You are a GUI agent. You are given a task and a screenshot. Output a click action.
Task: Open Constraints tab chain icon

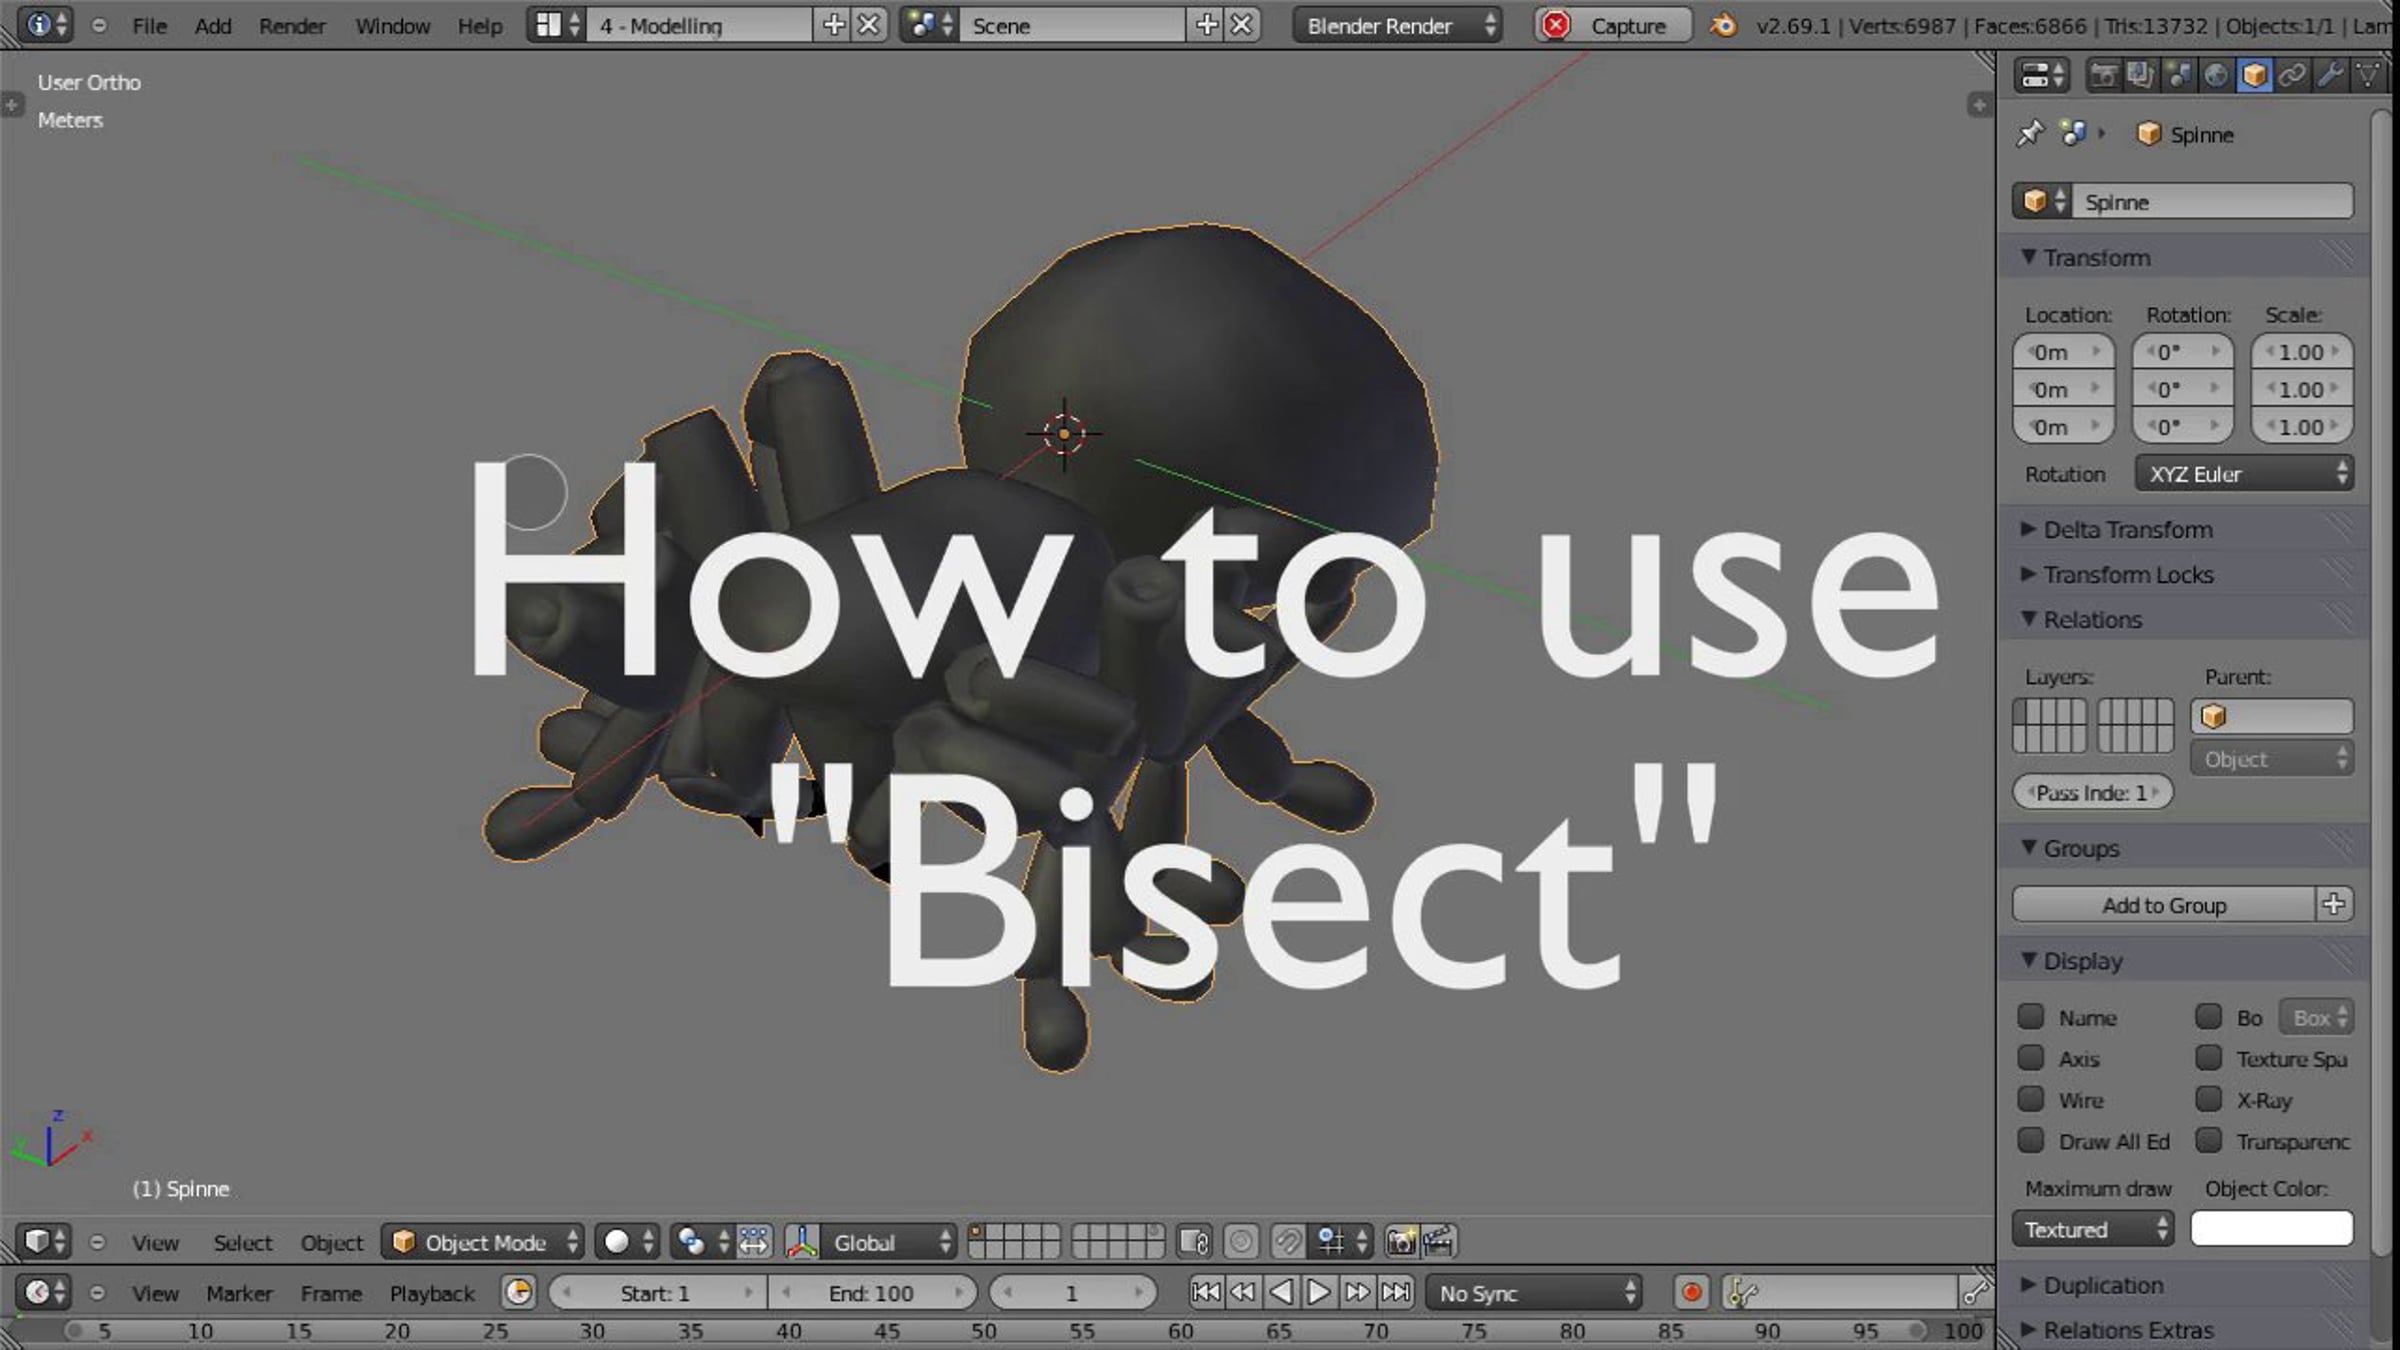point(2292,75)
